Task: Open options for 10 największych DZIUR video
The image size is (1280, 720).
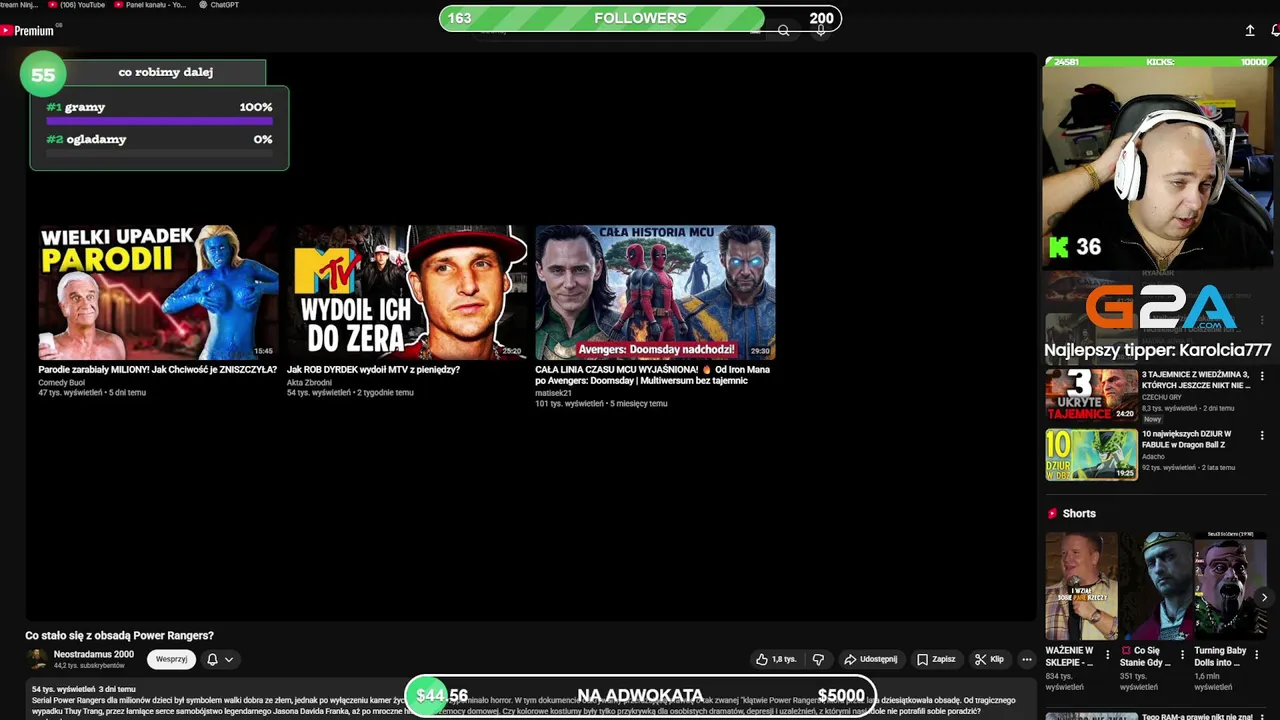Action: click(x=1262, y=436)
